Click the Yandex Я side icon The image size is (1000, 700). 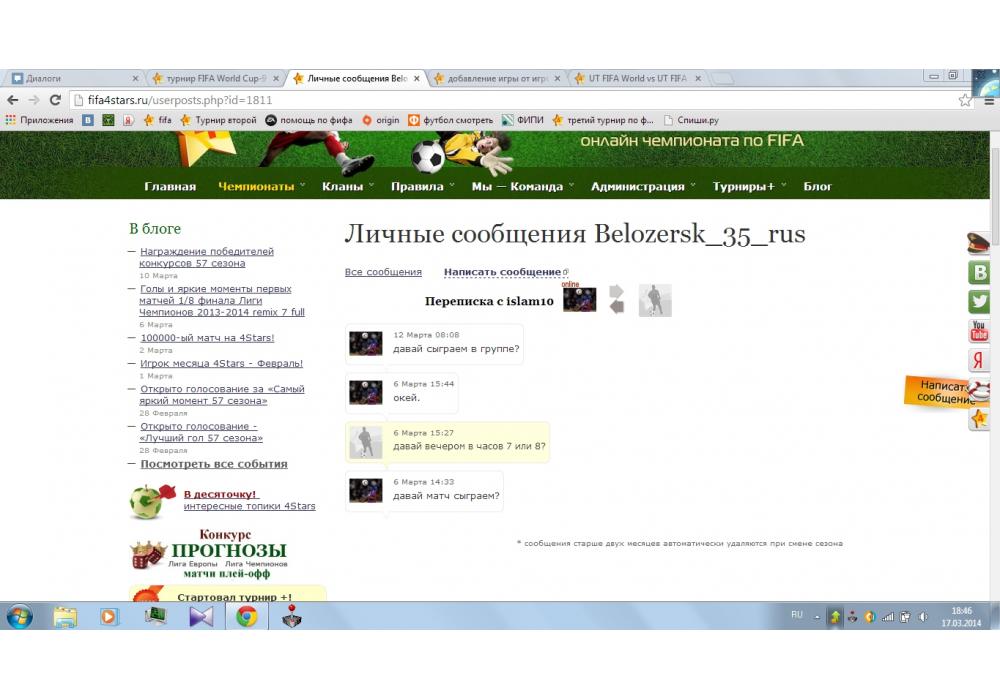pyautogui.click(x=979, y=360)
